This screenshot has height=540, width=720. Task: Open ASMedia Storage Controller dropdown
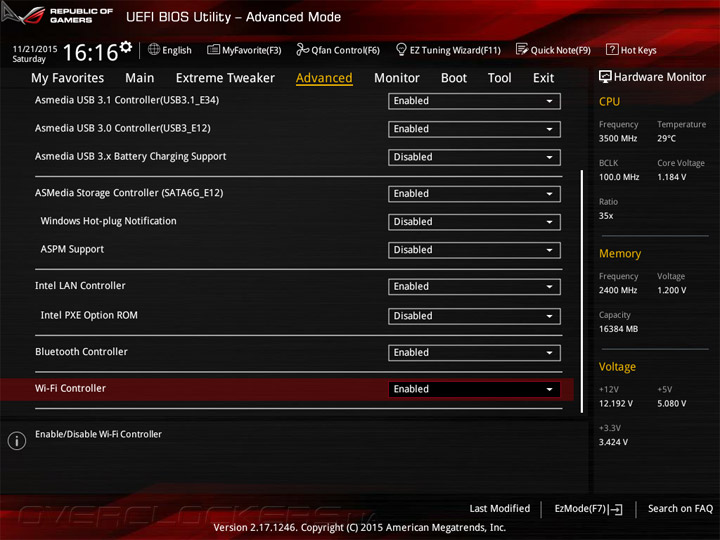[x=474, y=194]
